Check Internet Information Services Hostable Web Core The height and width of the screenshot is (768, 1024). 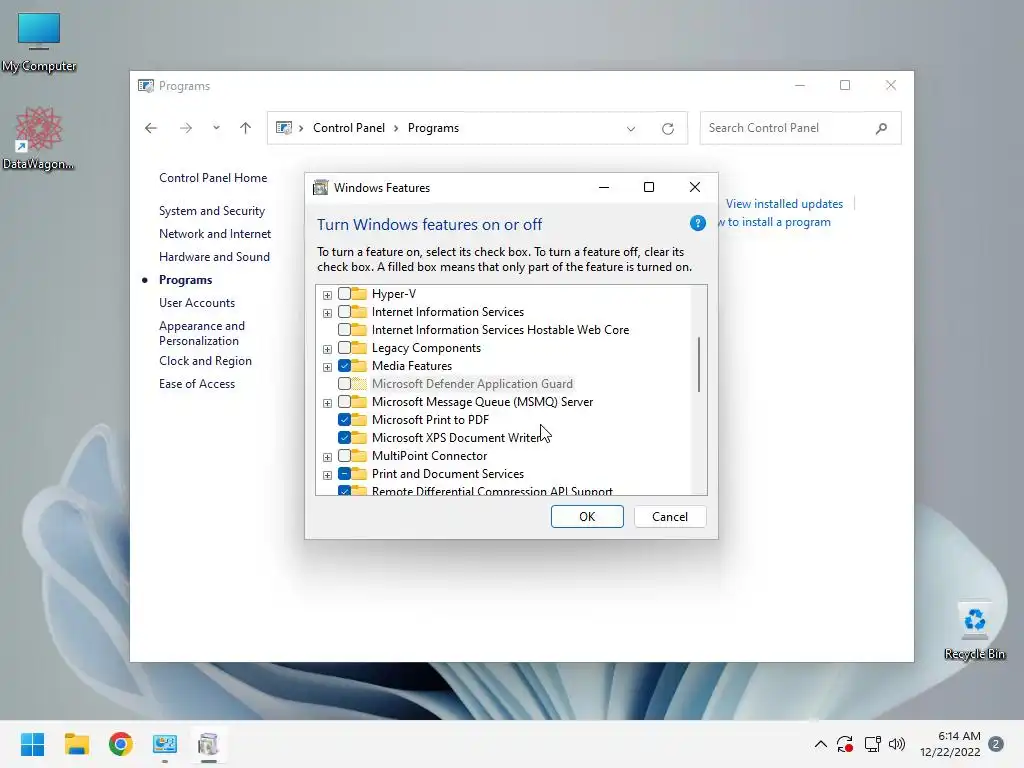click(344, 330)
